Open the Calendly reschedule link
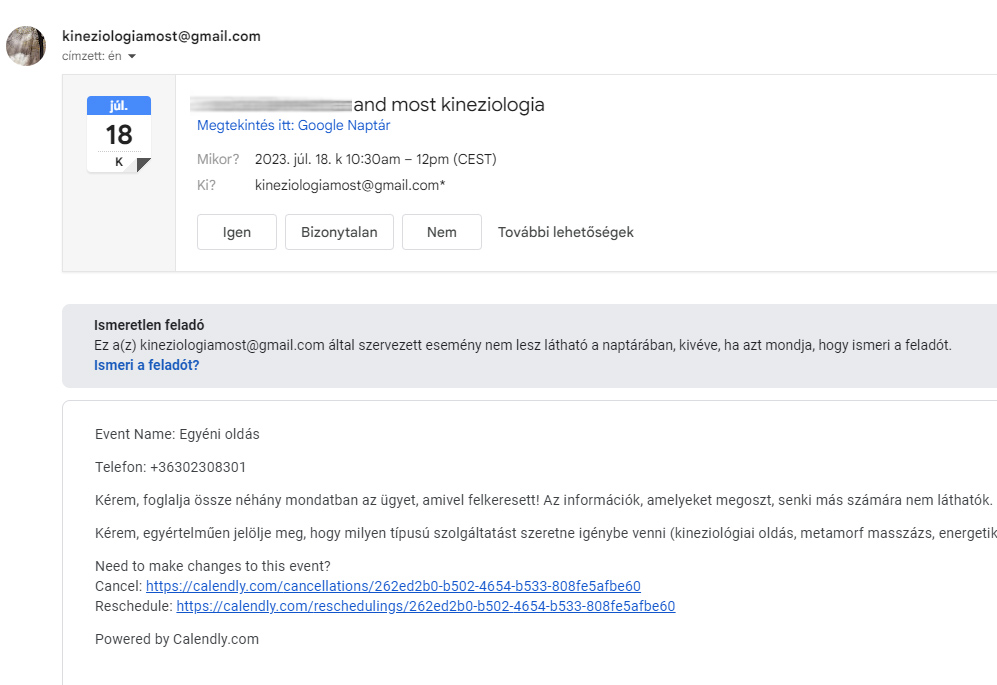The height and width of the screenshot is (685, 997). 425,606
